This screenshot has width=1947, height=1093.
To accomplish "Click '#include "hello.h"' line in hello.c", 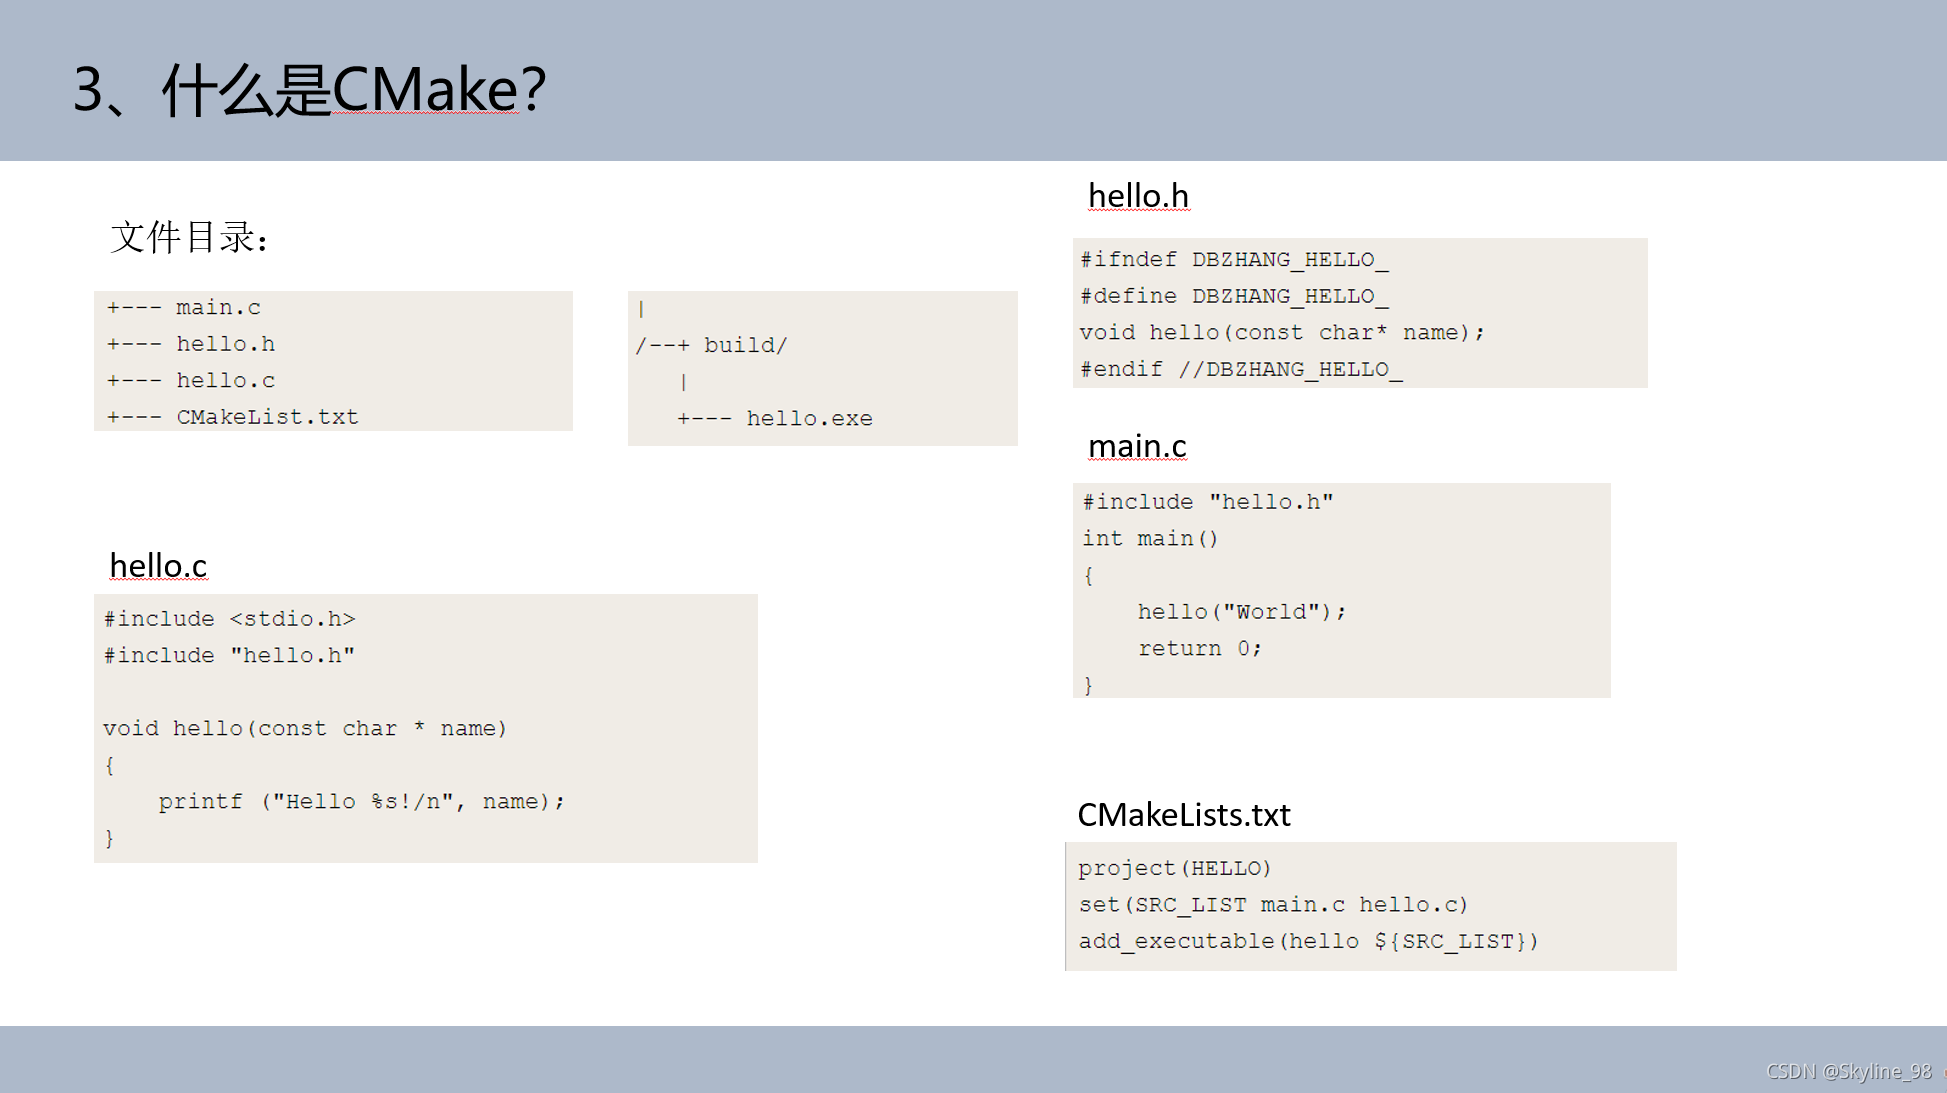I will 229,656.
